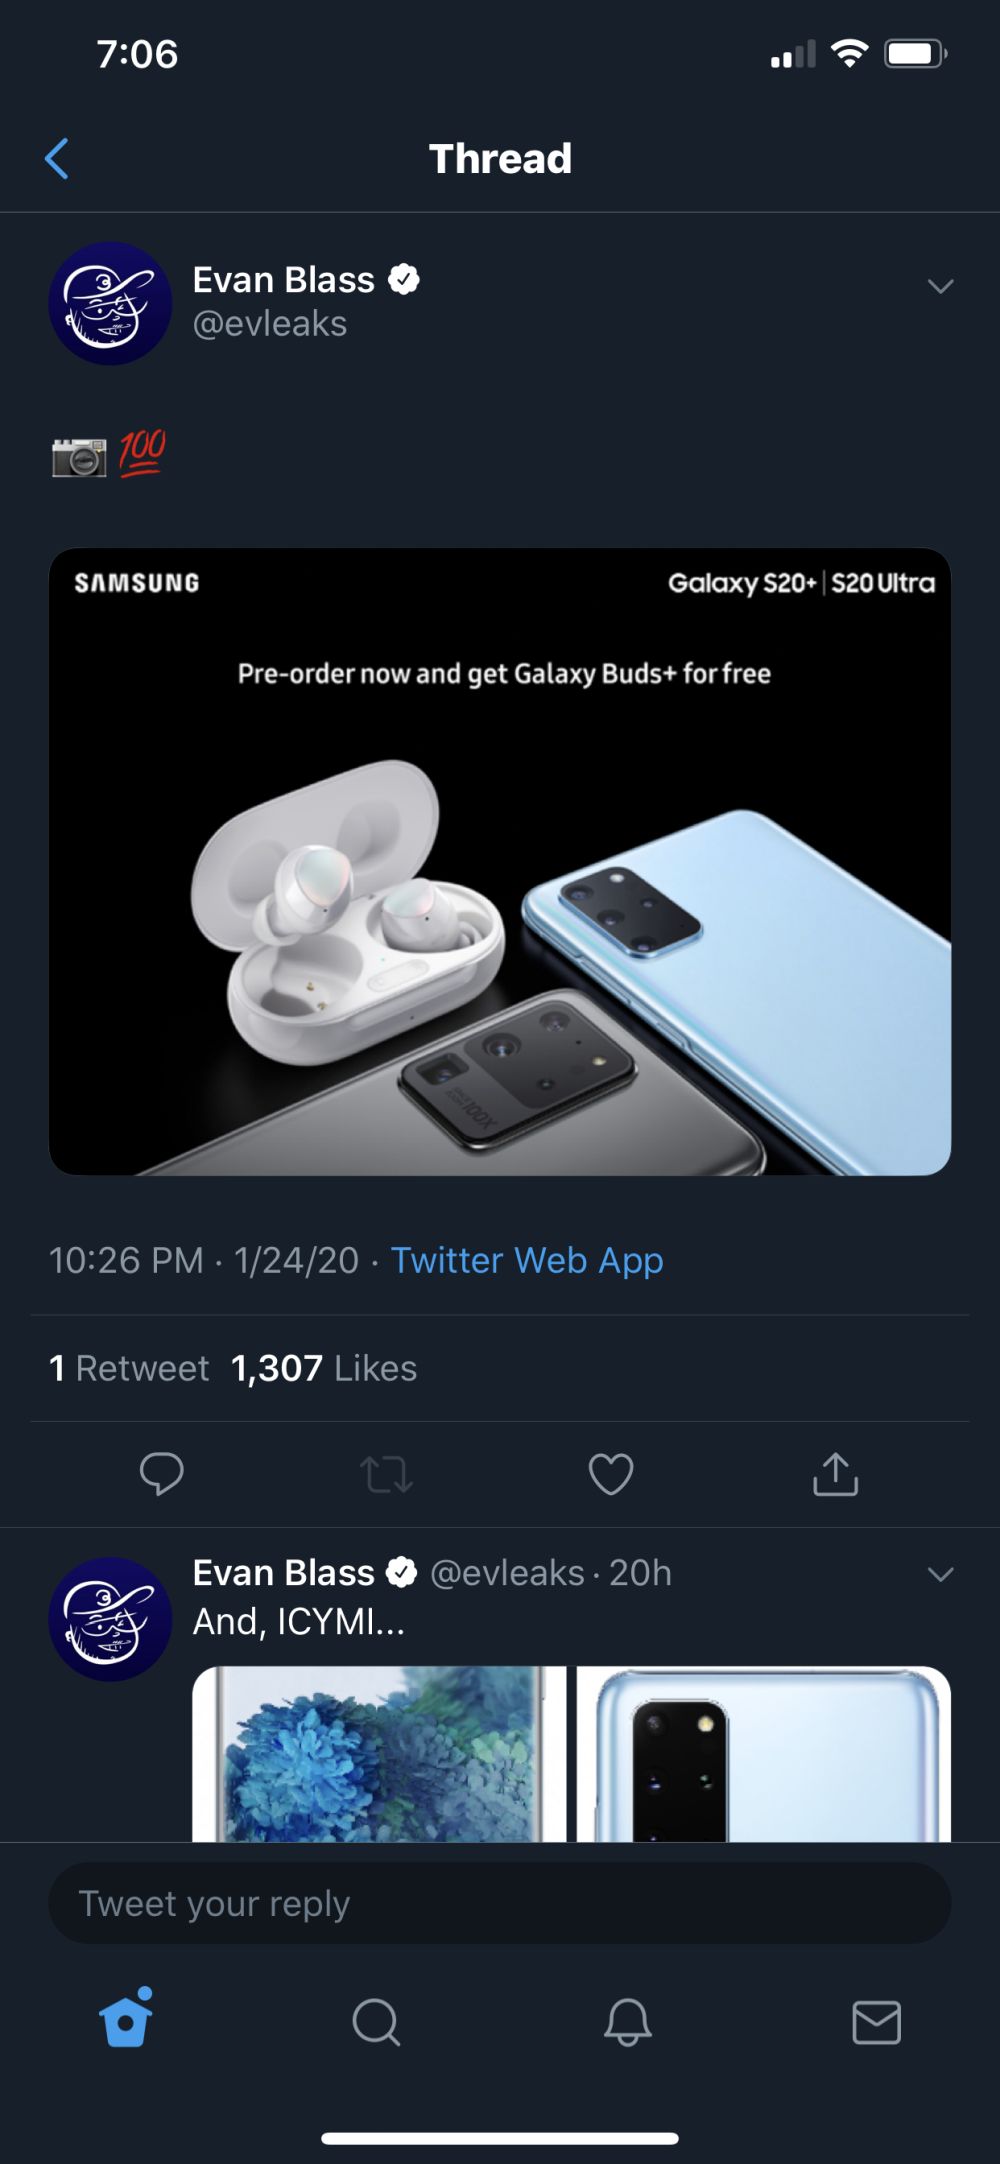Open the Direct Messages envelope icon
This screenshot has width=1000, height=2164.
(x=878, y=2022)
